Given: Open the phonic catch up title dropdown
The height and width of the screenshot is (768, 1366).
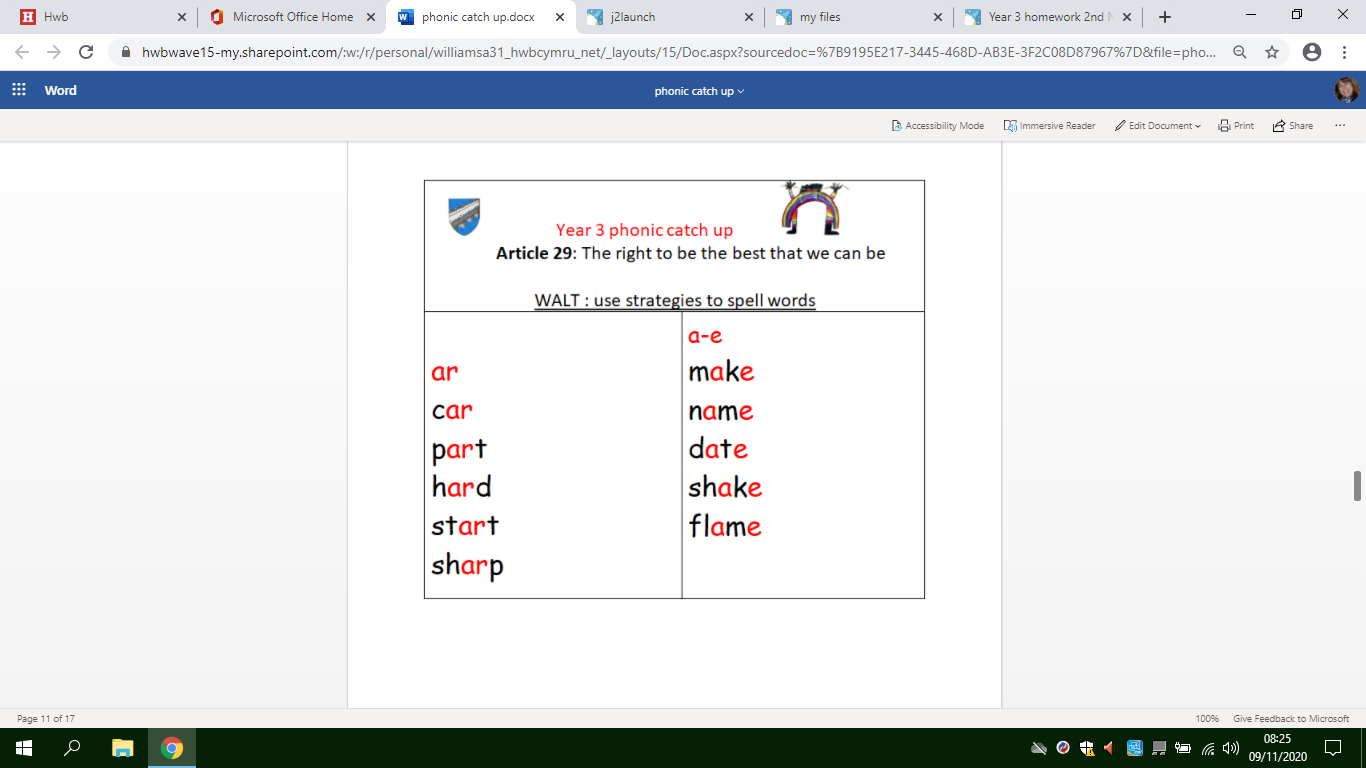Looking at the screenshot, I should (699, 91).
